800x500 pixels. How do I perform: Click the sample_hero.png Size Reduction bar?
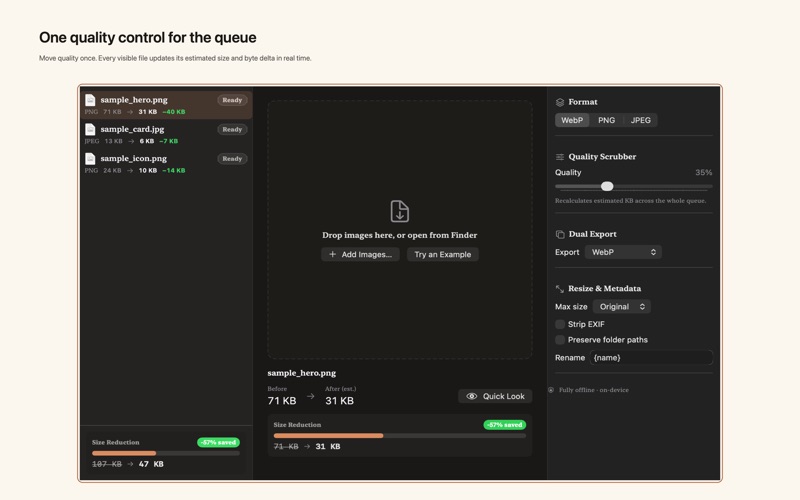pyautogui.click(x=399, y=436)
